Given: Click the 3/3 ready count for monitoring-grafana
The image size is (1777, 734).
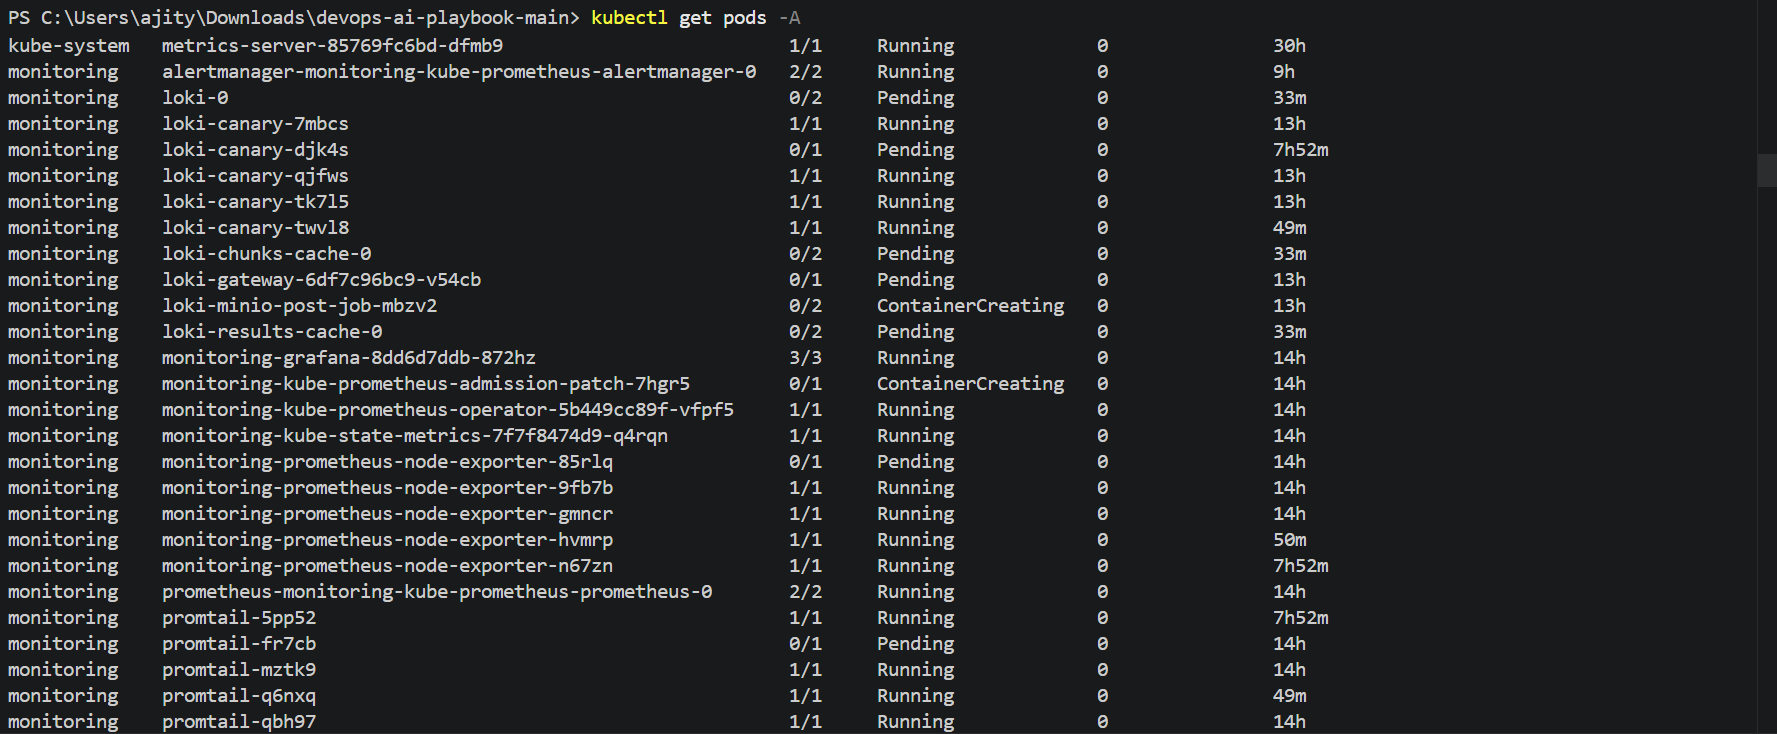Looking at the screenshot, I should (805, 358).
